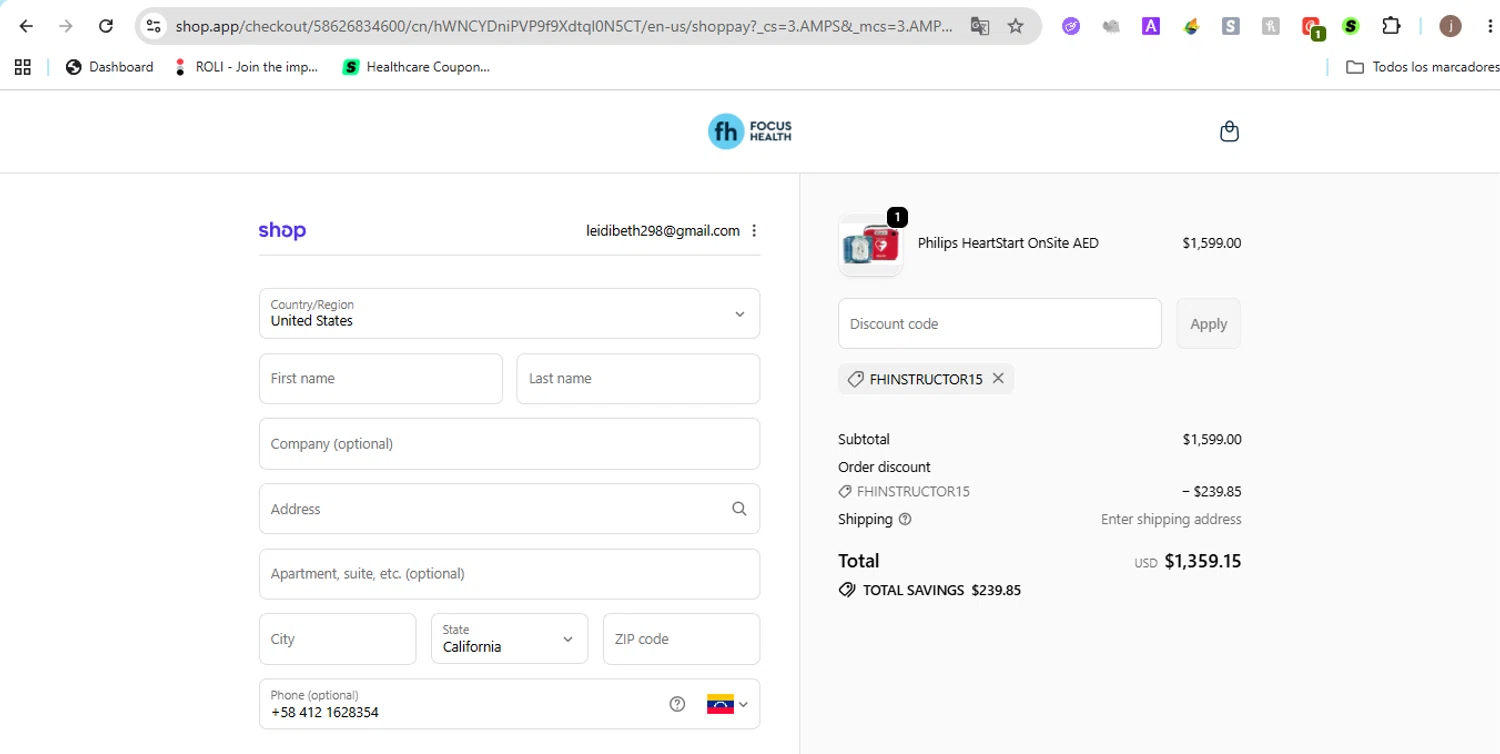Image resolution: width=1500 pixels, height=754 pixels.
Task: Open the ROLI bookmark
Action: tap(246, 67)
